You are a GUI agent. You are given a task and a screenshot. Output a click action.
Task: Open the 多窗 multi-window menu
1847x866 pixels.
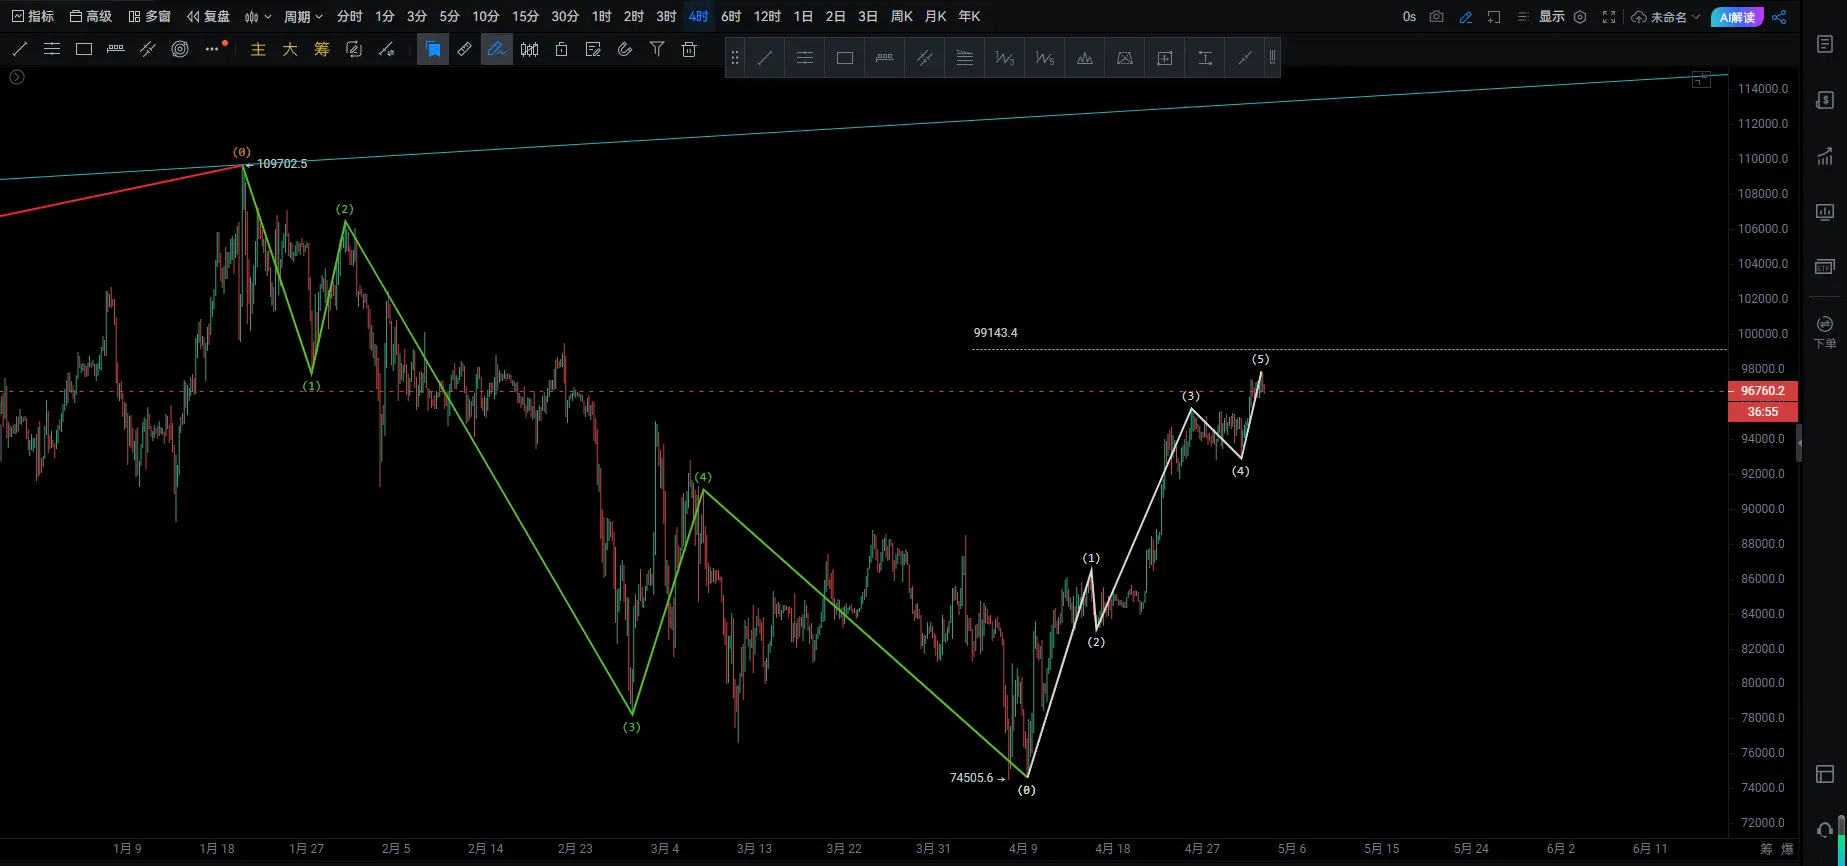[x=150, y=16]
